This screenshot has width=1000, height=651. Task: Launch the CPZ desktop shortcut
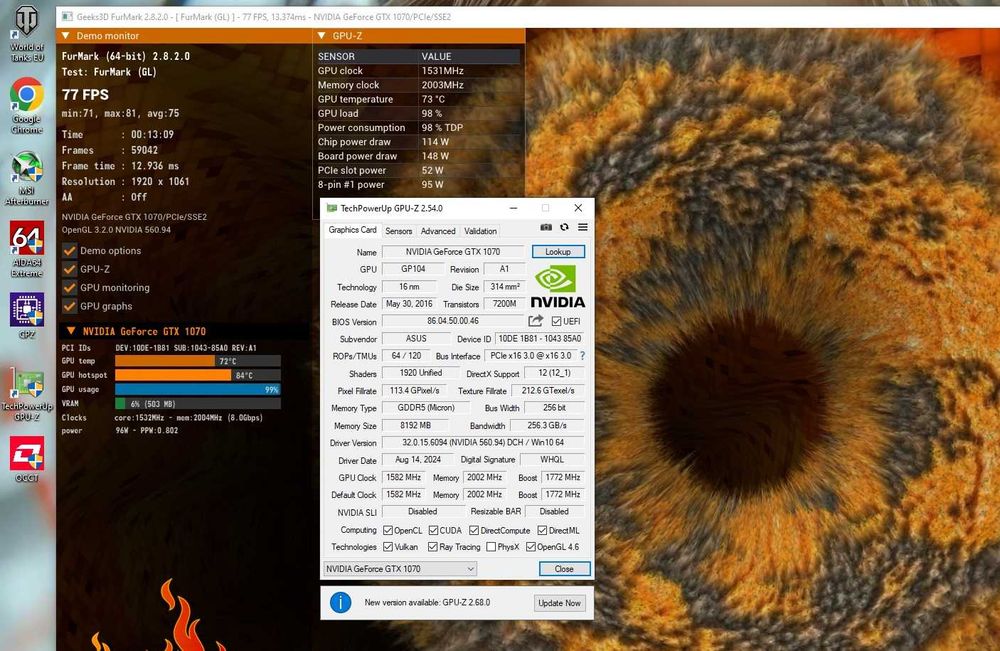[x=27, y=315]
